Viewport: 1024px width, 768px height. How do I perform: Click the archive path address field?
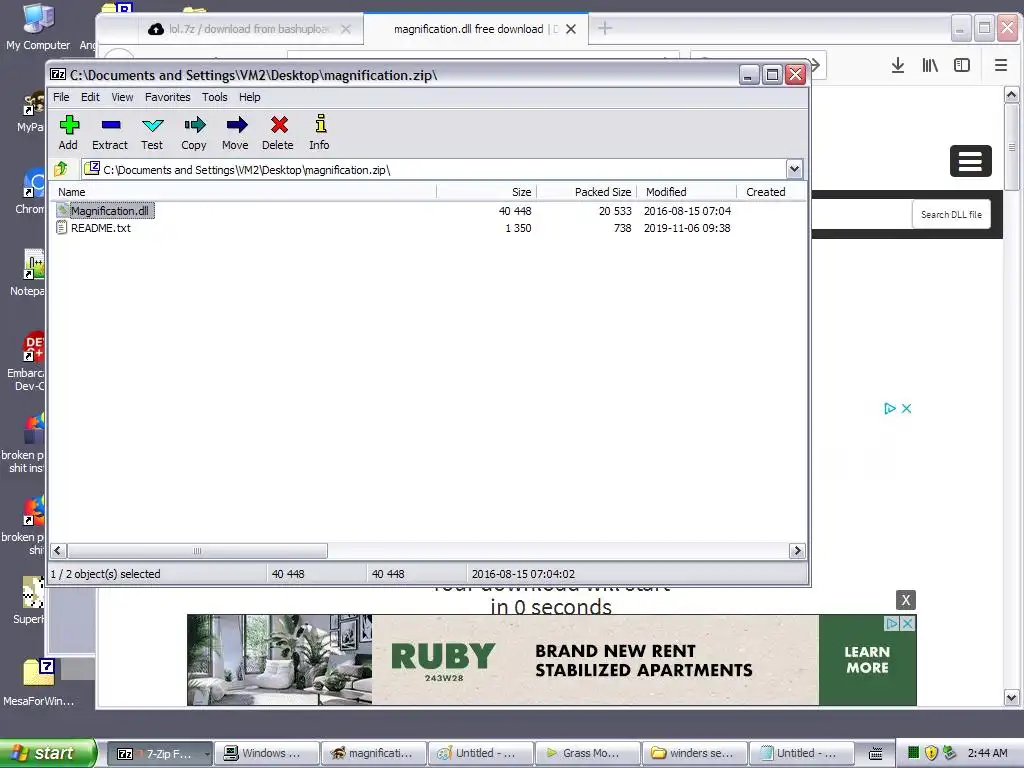click(x=434, y=170)
